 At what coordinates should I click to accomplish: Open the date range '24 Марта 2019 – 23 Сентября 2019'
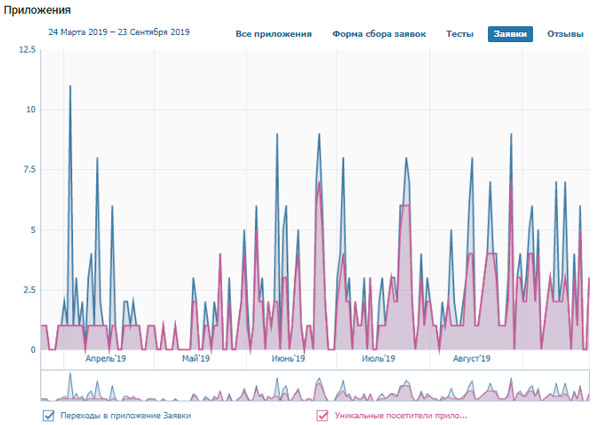119,33
